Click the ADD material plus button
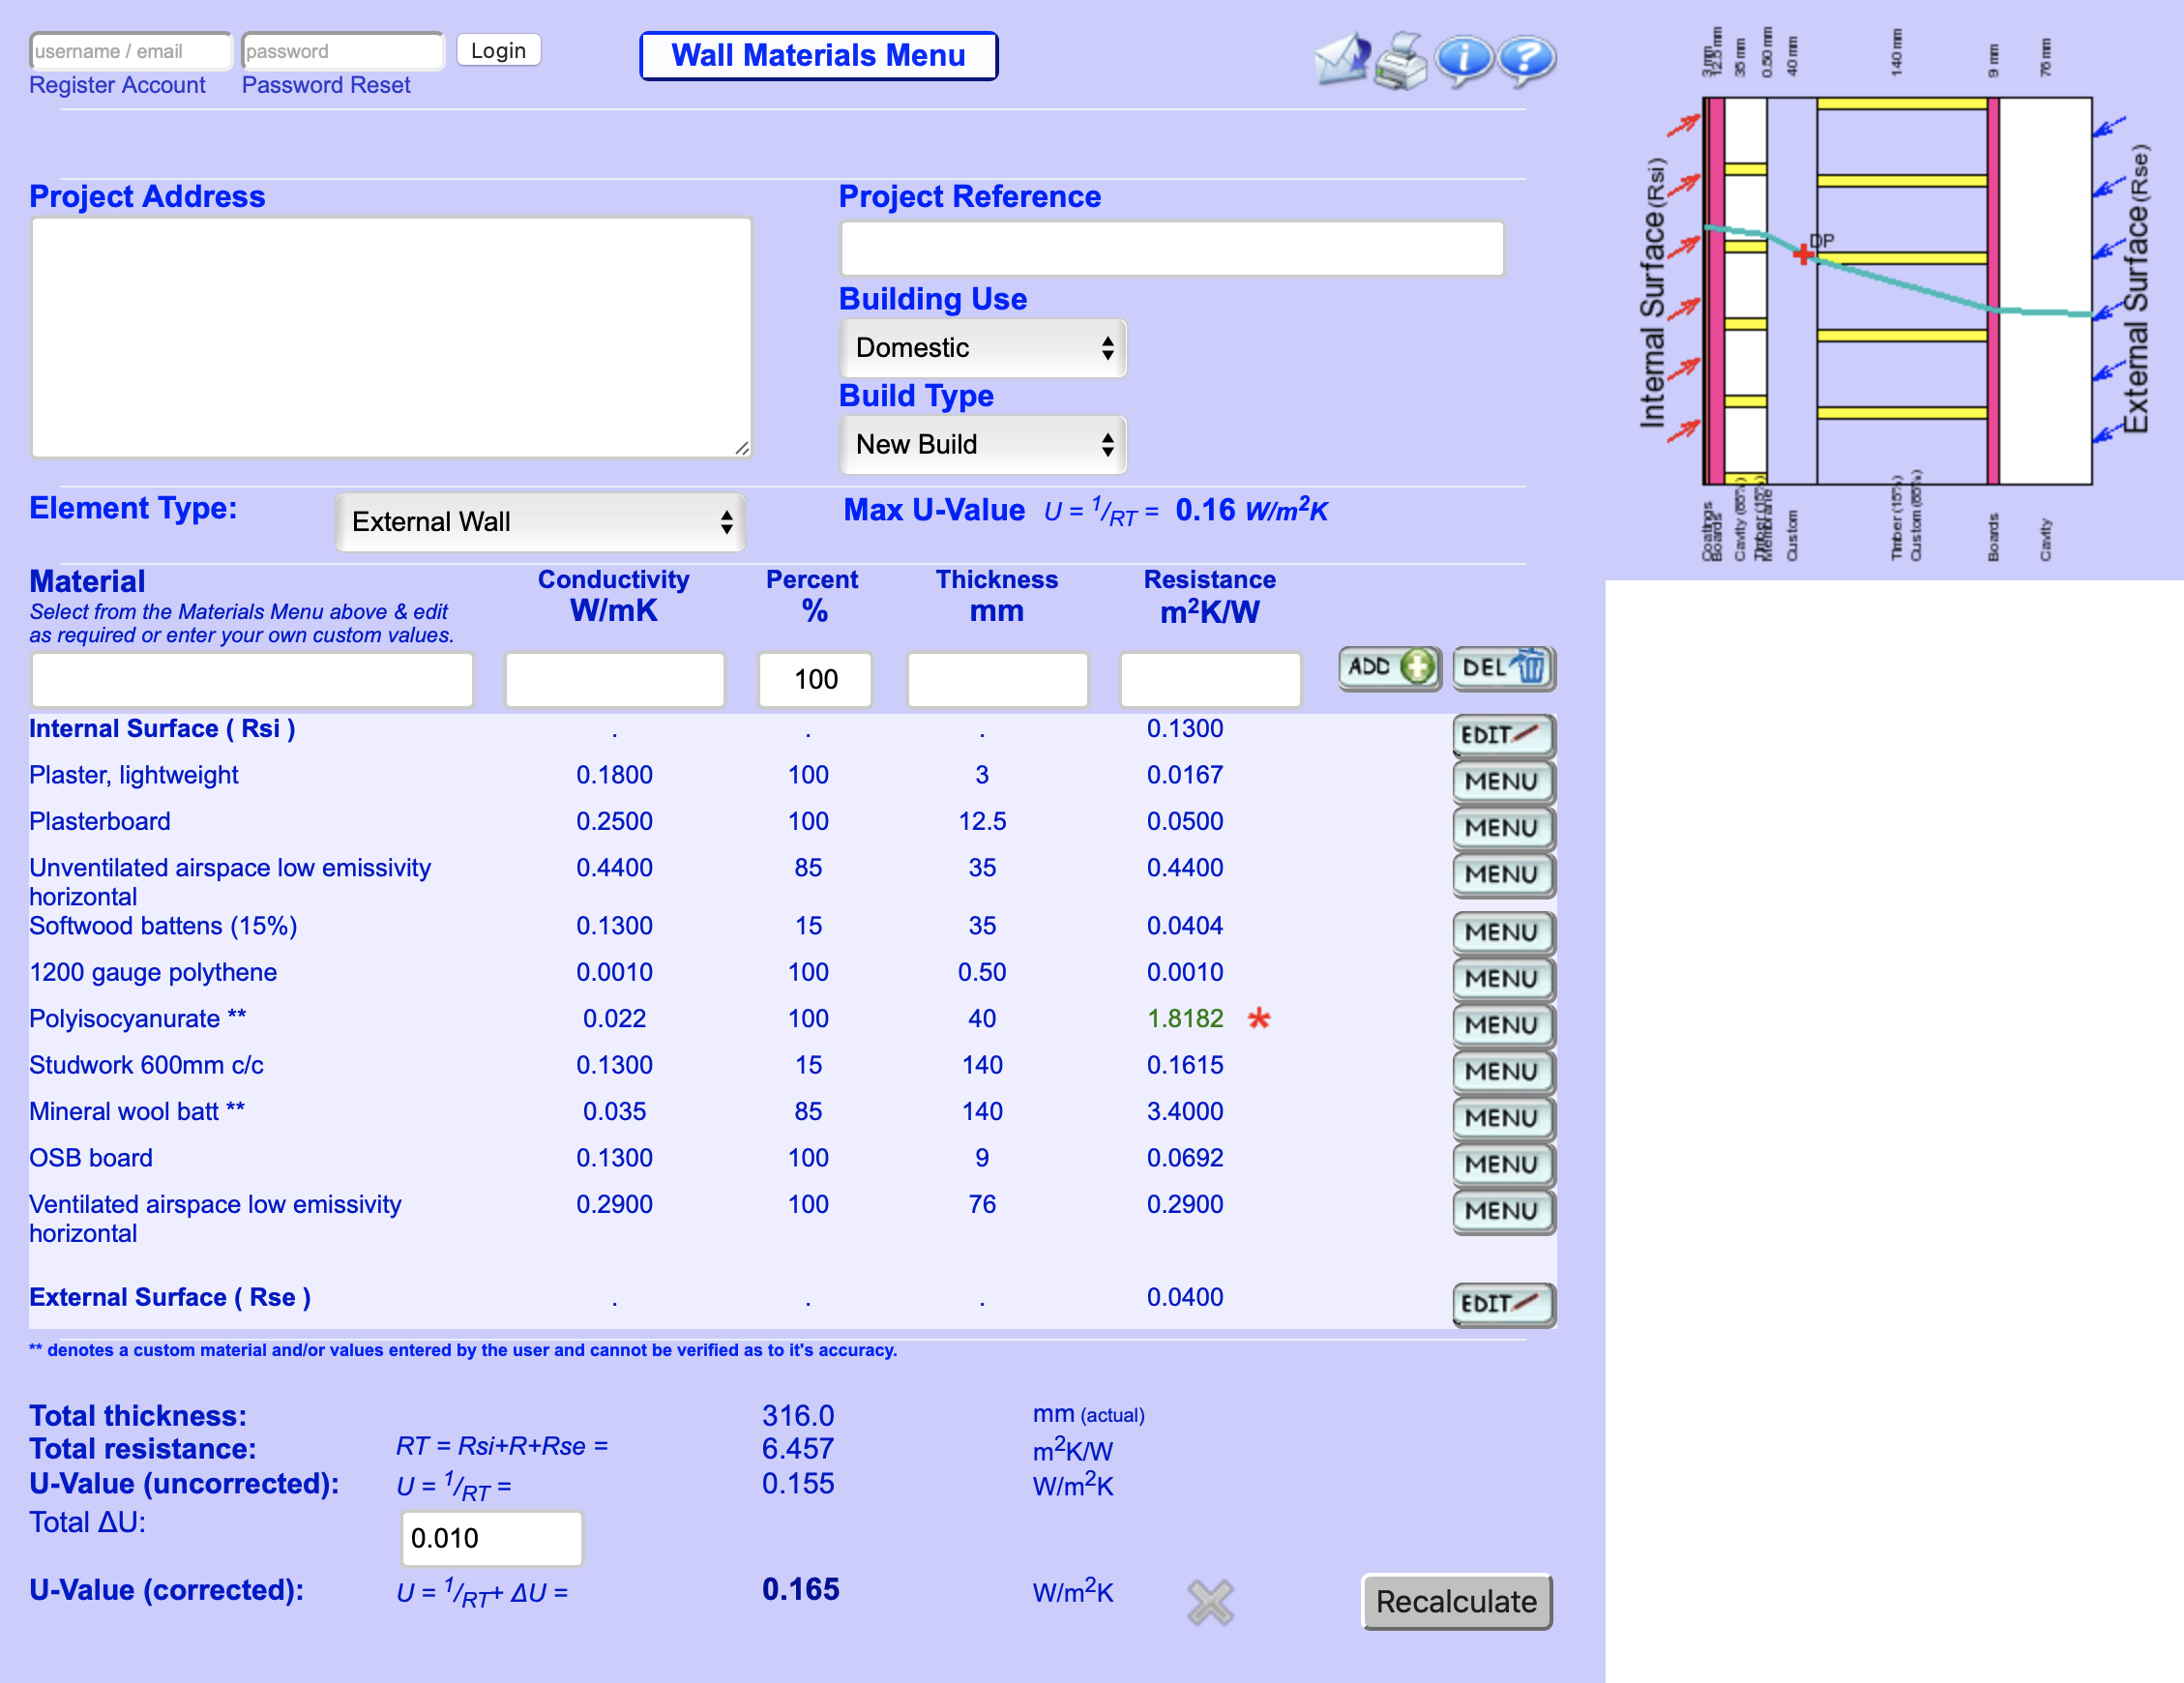2184x1683 pixels. coord(1390,668)
